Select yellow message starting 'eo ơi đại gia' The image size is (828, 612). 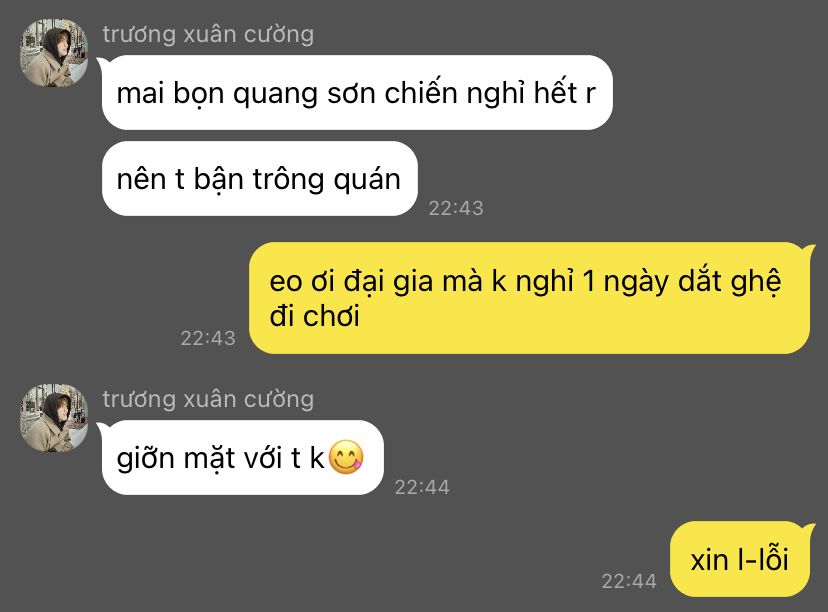(531, 298)
